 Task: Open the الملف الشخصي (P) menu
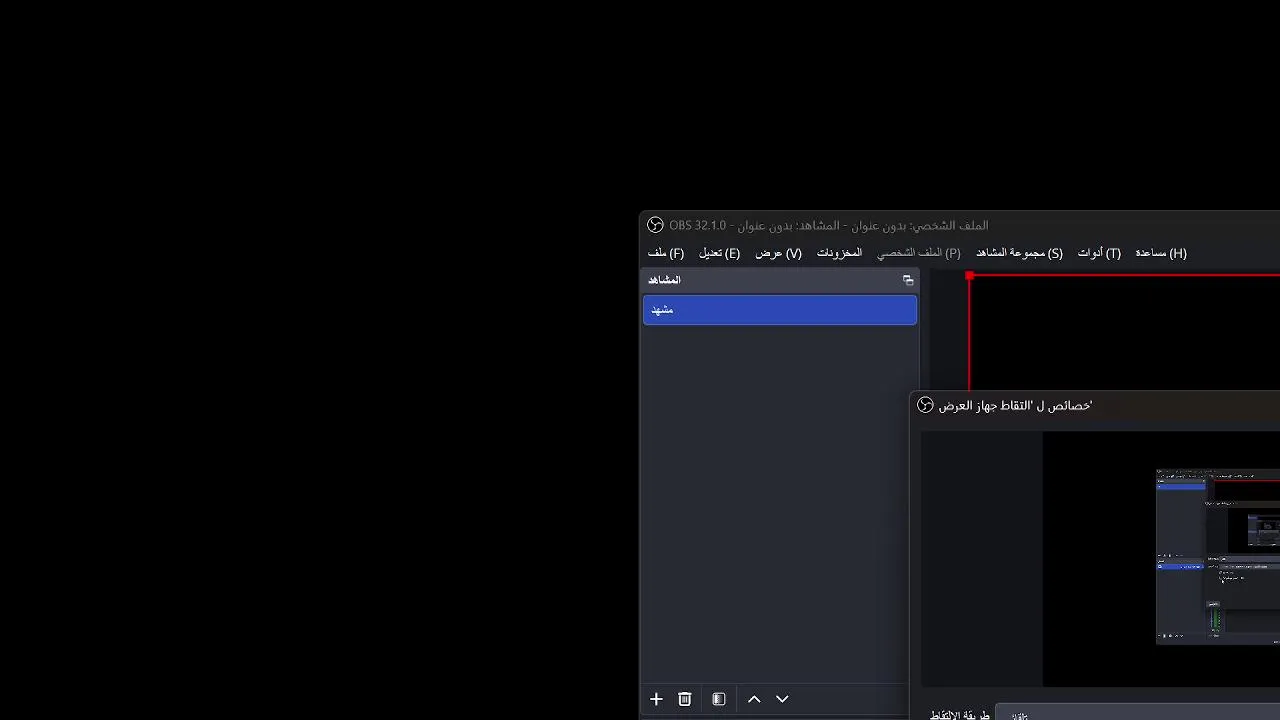coord(919,253)
